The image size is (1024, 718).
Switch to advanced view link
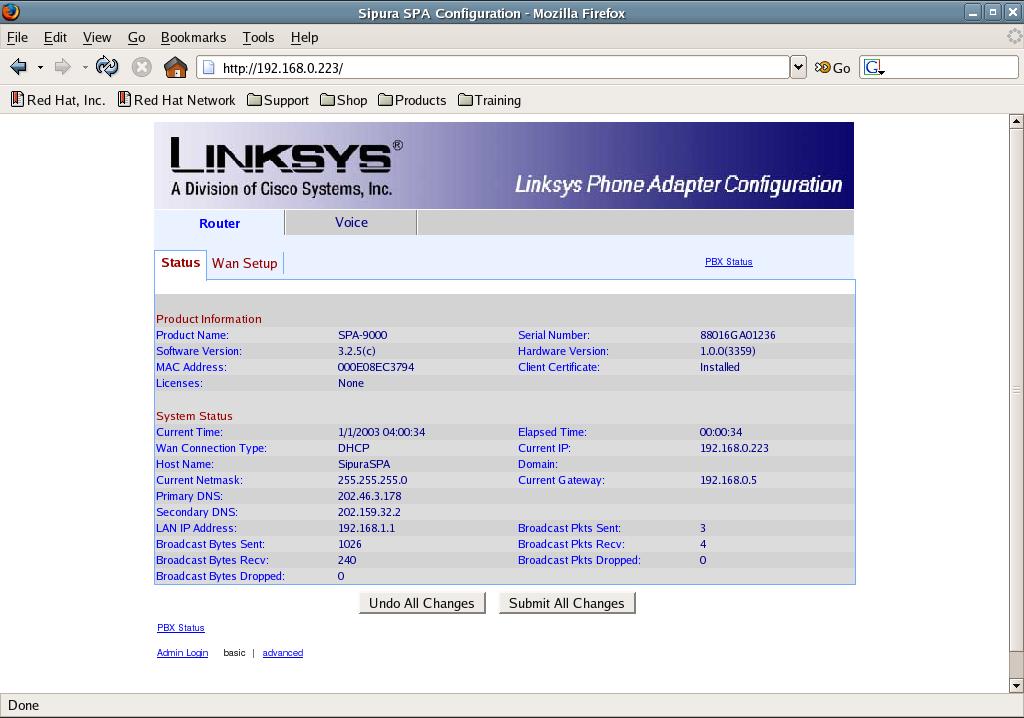pos(282,653)
